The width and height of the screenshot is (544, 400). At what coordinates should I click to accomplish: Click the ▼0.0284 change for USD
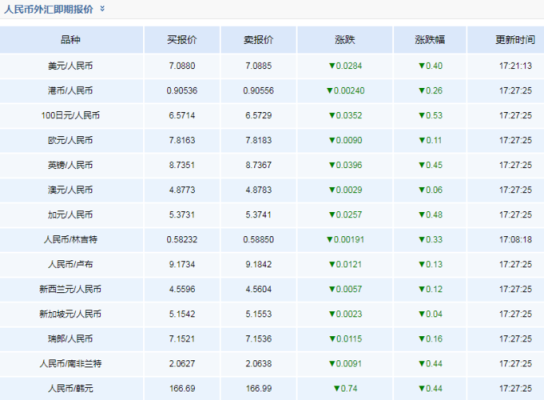click(x=345, y=66)
